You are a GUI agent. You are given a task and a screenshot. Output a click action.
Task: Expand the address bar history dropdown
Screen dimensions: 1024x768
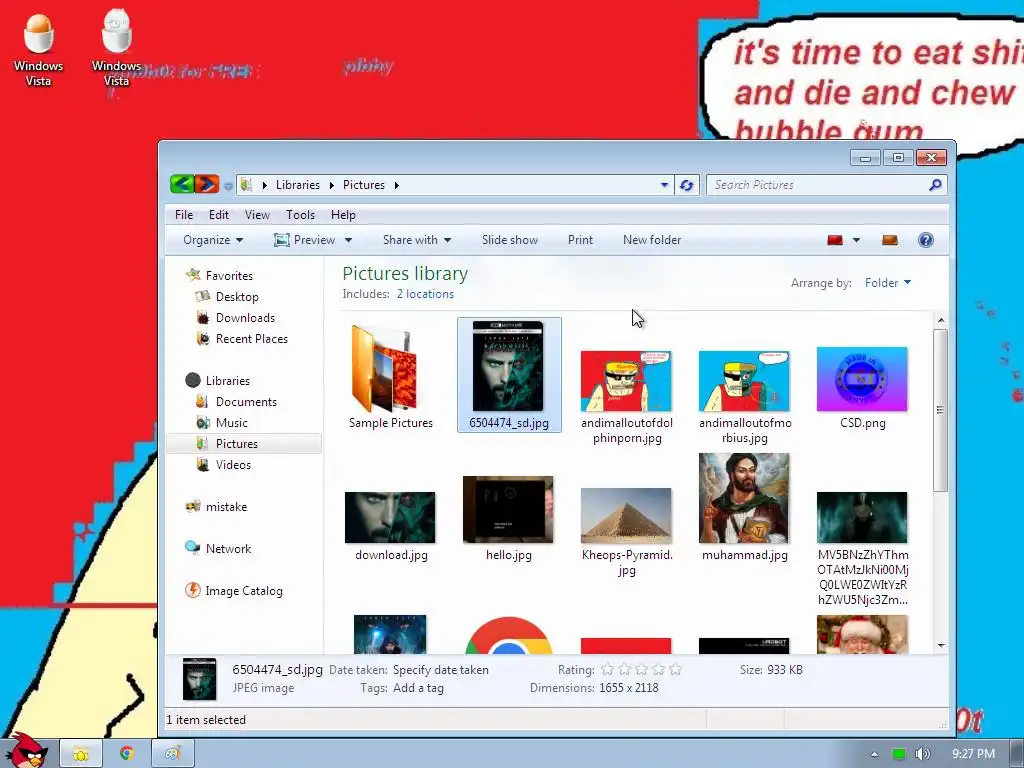[x=664, y=185]
